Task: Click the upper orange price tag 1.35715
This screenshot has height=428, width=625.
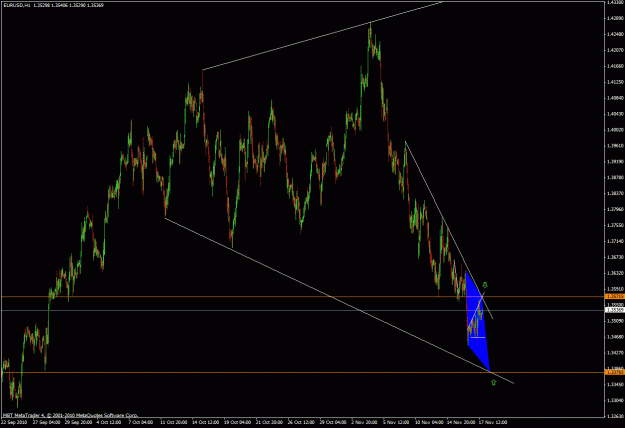Action: pos(615,296)
